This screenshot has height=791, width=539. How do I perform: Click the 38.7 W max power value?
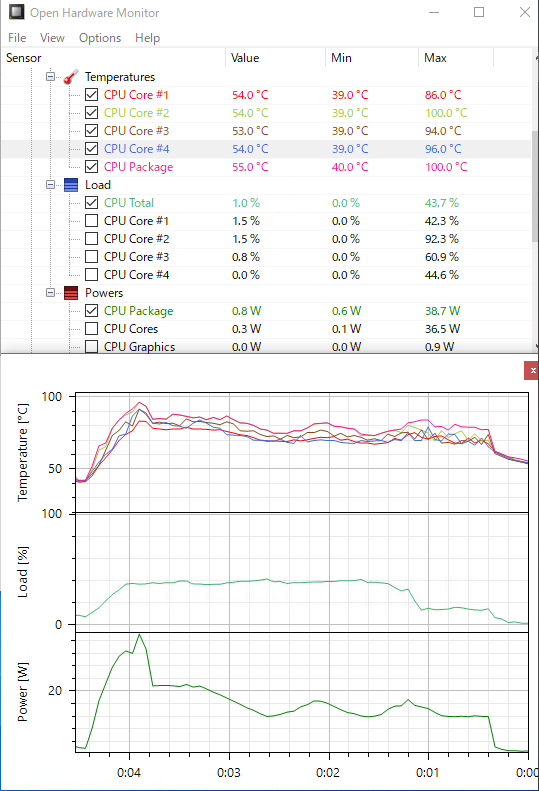[442, 311]
